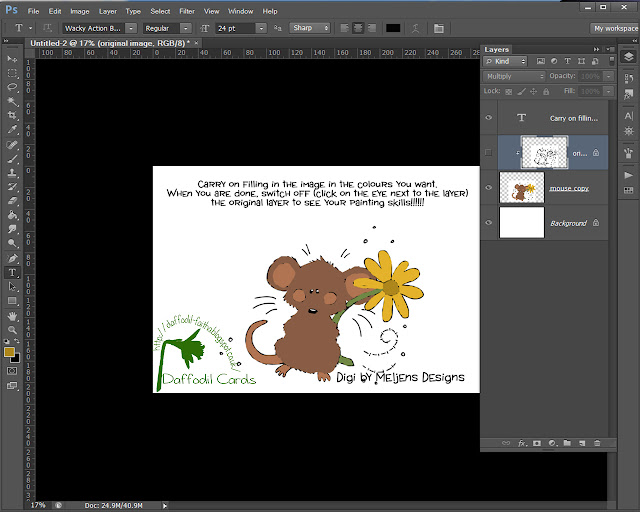Select the Zoom tool
Image resolution: width=640 pixels, height=512 pixels.
pos(12,330)
